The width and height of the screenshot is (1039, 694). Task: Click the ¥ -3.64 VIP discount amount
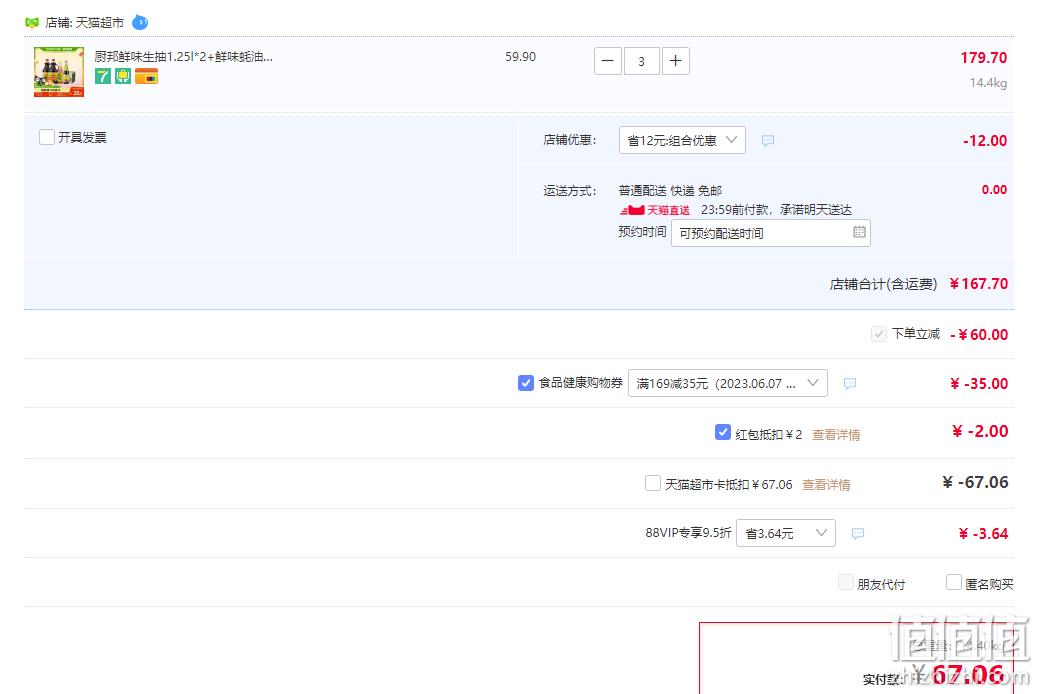[983, 534]
